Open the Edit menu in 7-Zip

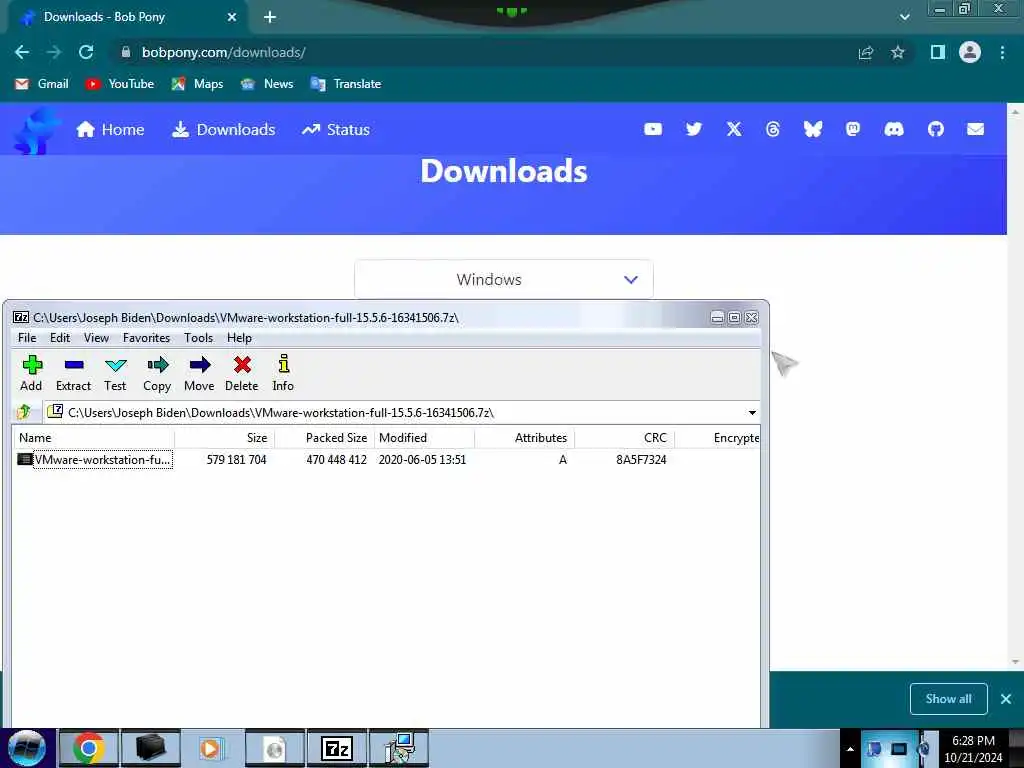point(59,338)
